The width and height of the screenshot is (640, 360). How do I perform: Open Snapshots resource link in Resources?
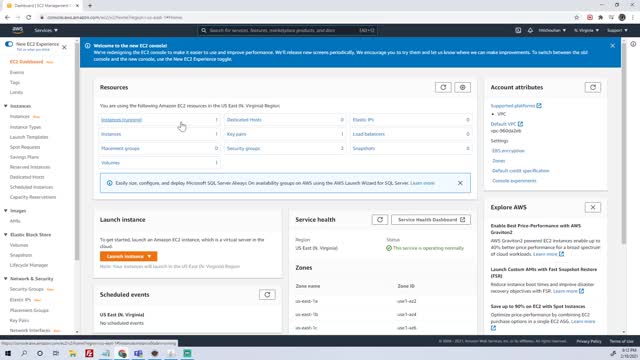363,149
